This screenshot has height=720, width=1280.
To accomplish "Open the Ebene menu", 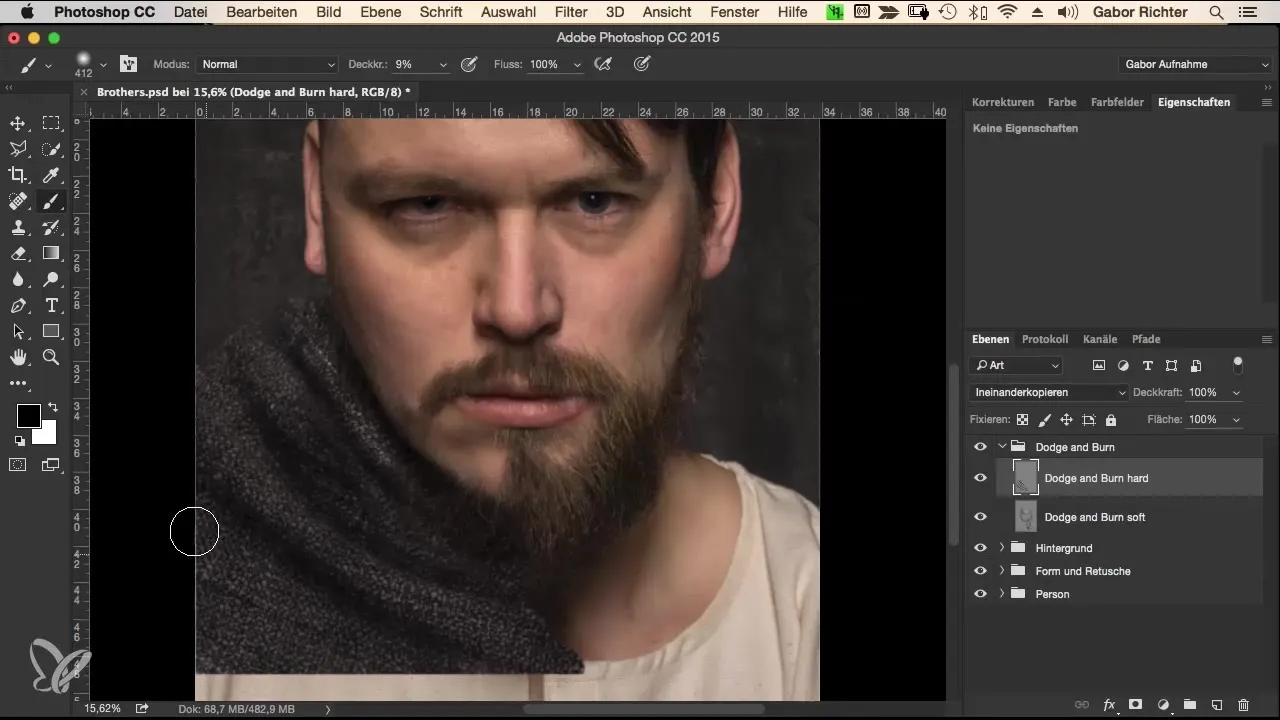I will [380, 12].
